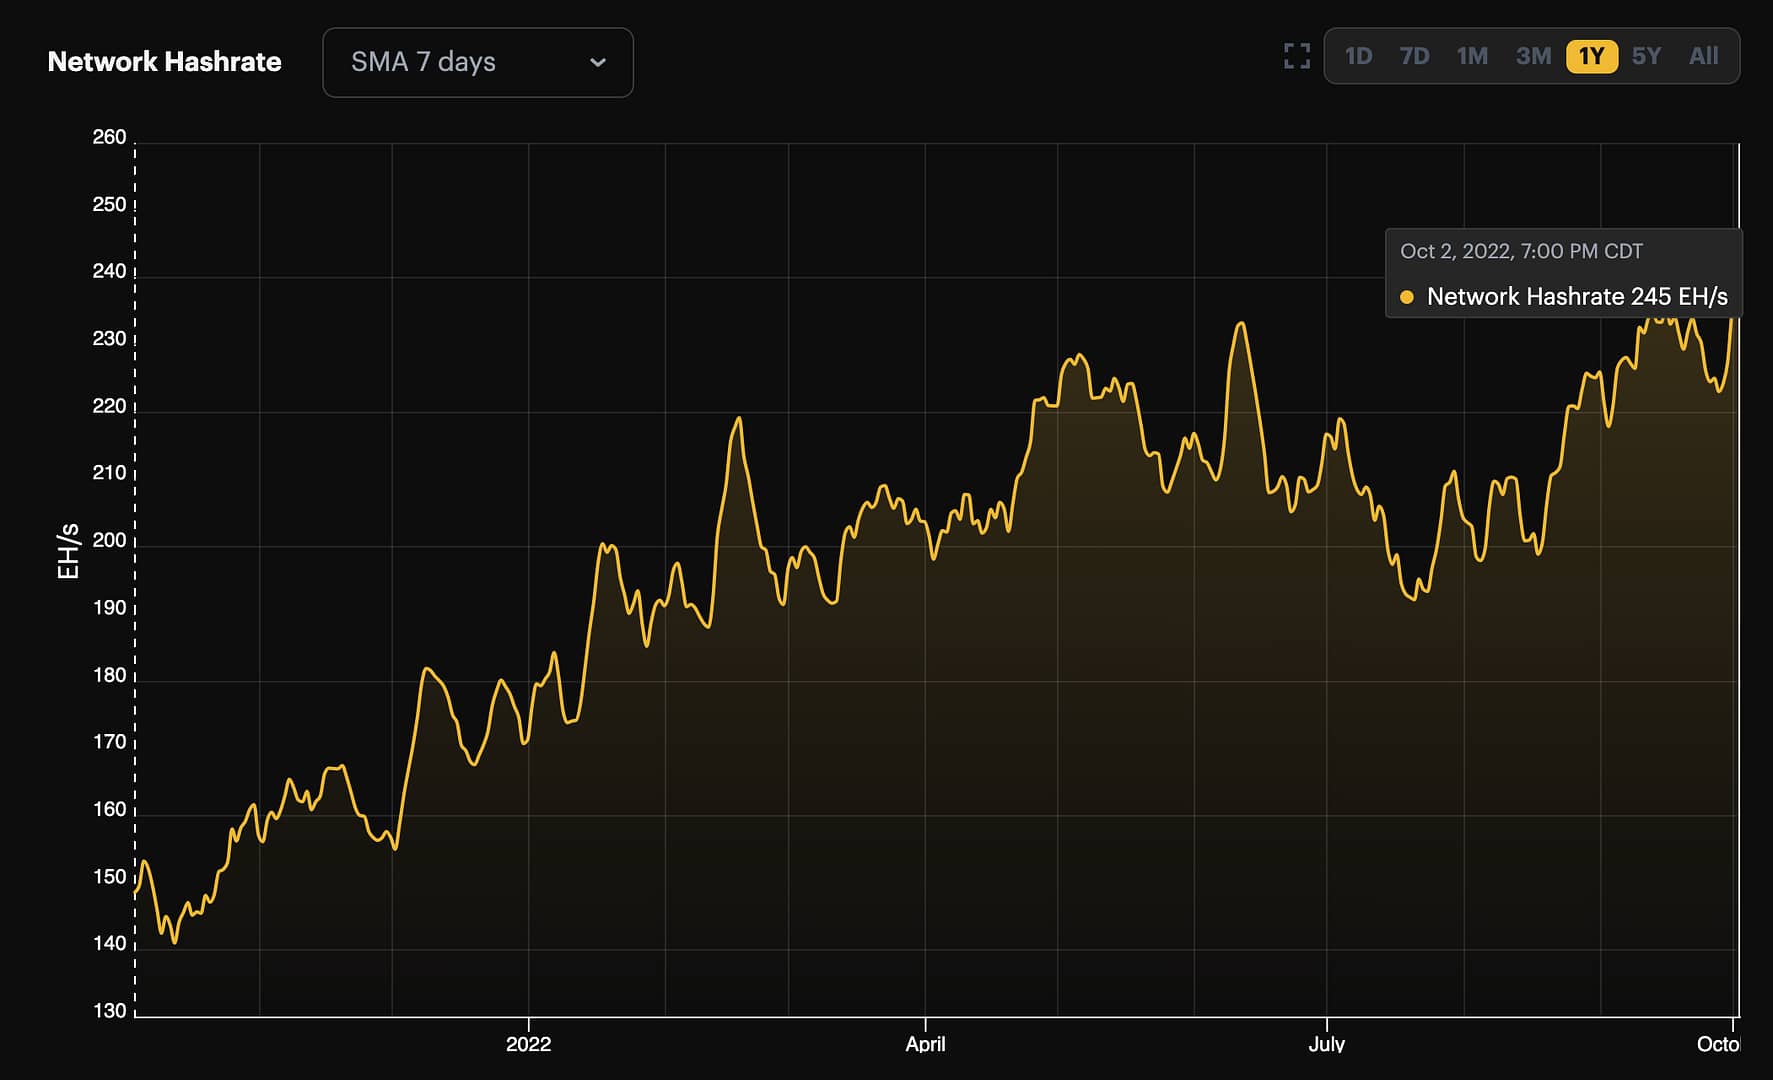Click the April x-axis label
Viewport: 1773px width, 1080px height.
(925, 1044)
